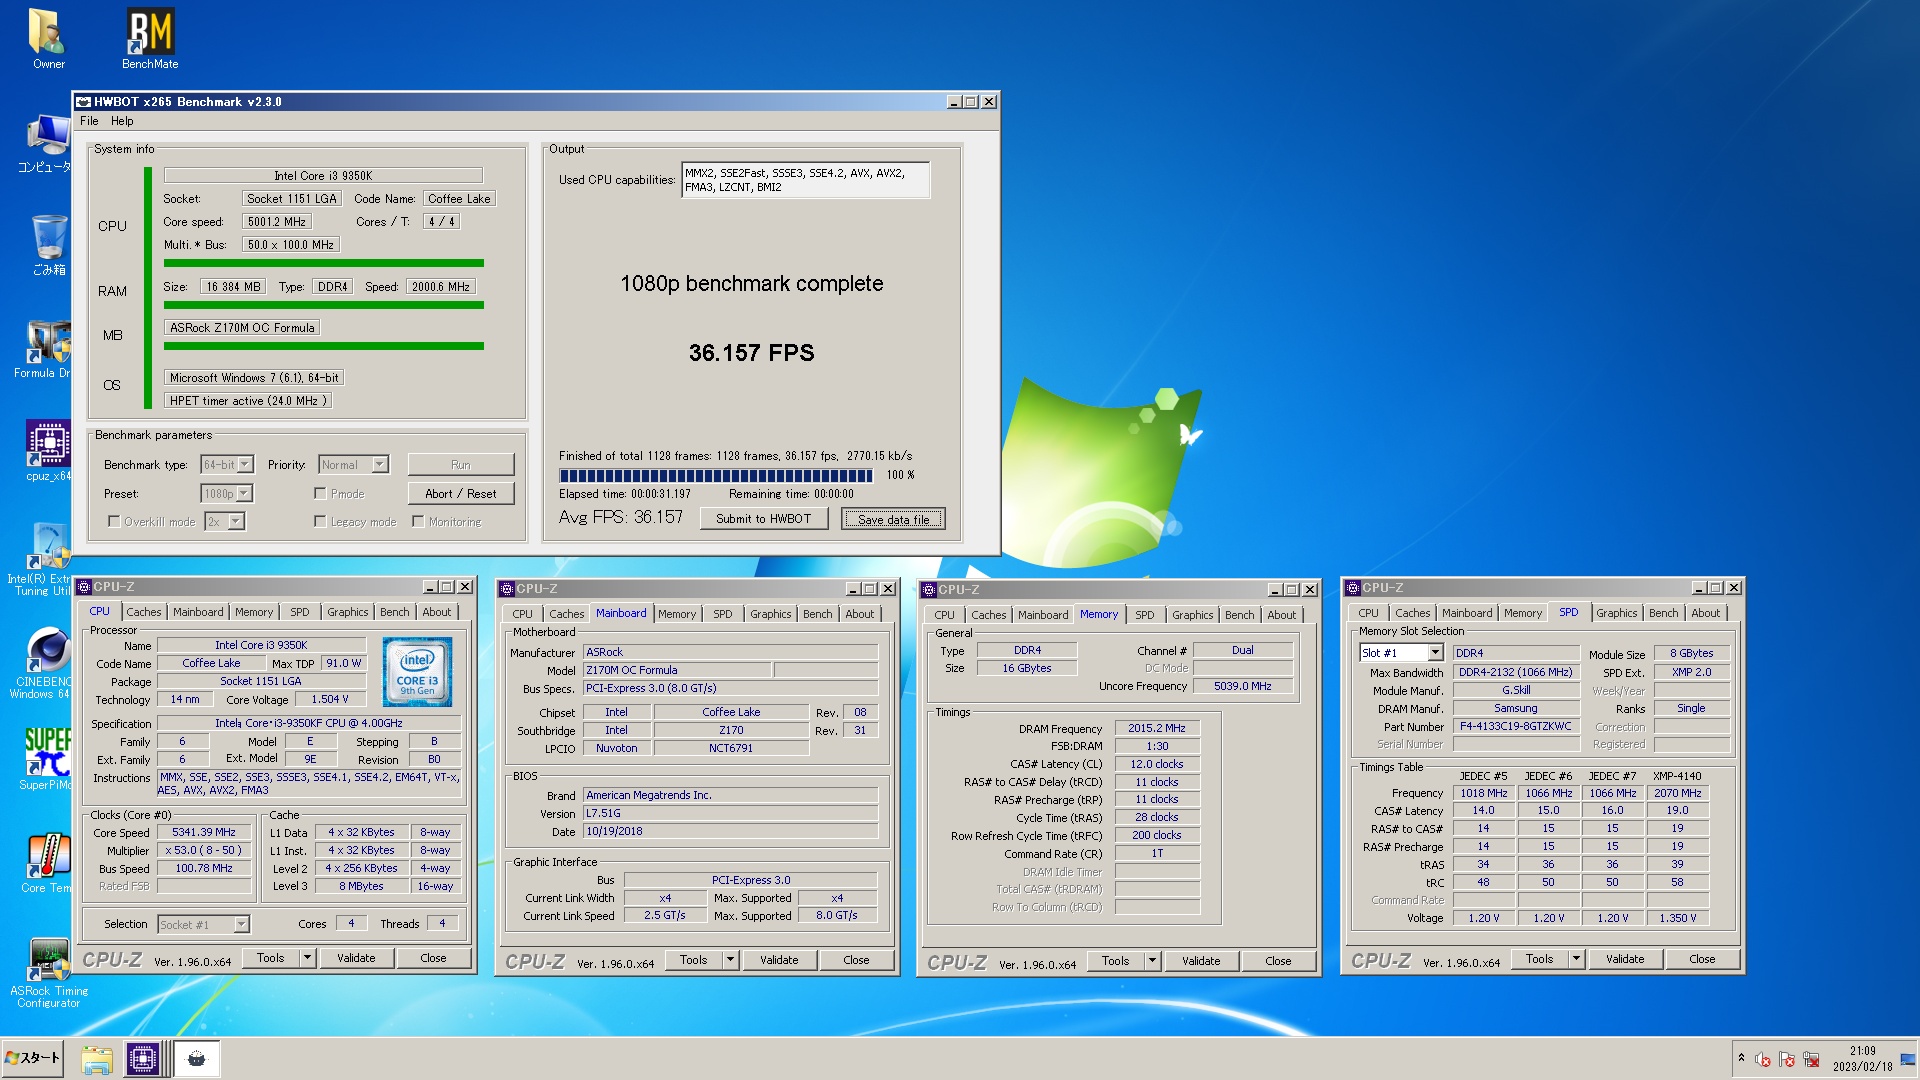Screen dimensions: 1920x1080
Task: Click the BIOS Version L7.51G field
Action: [731, 814]
